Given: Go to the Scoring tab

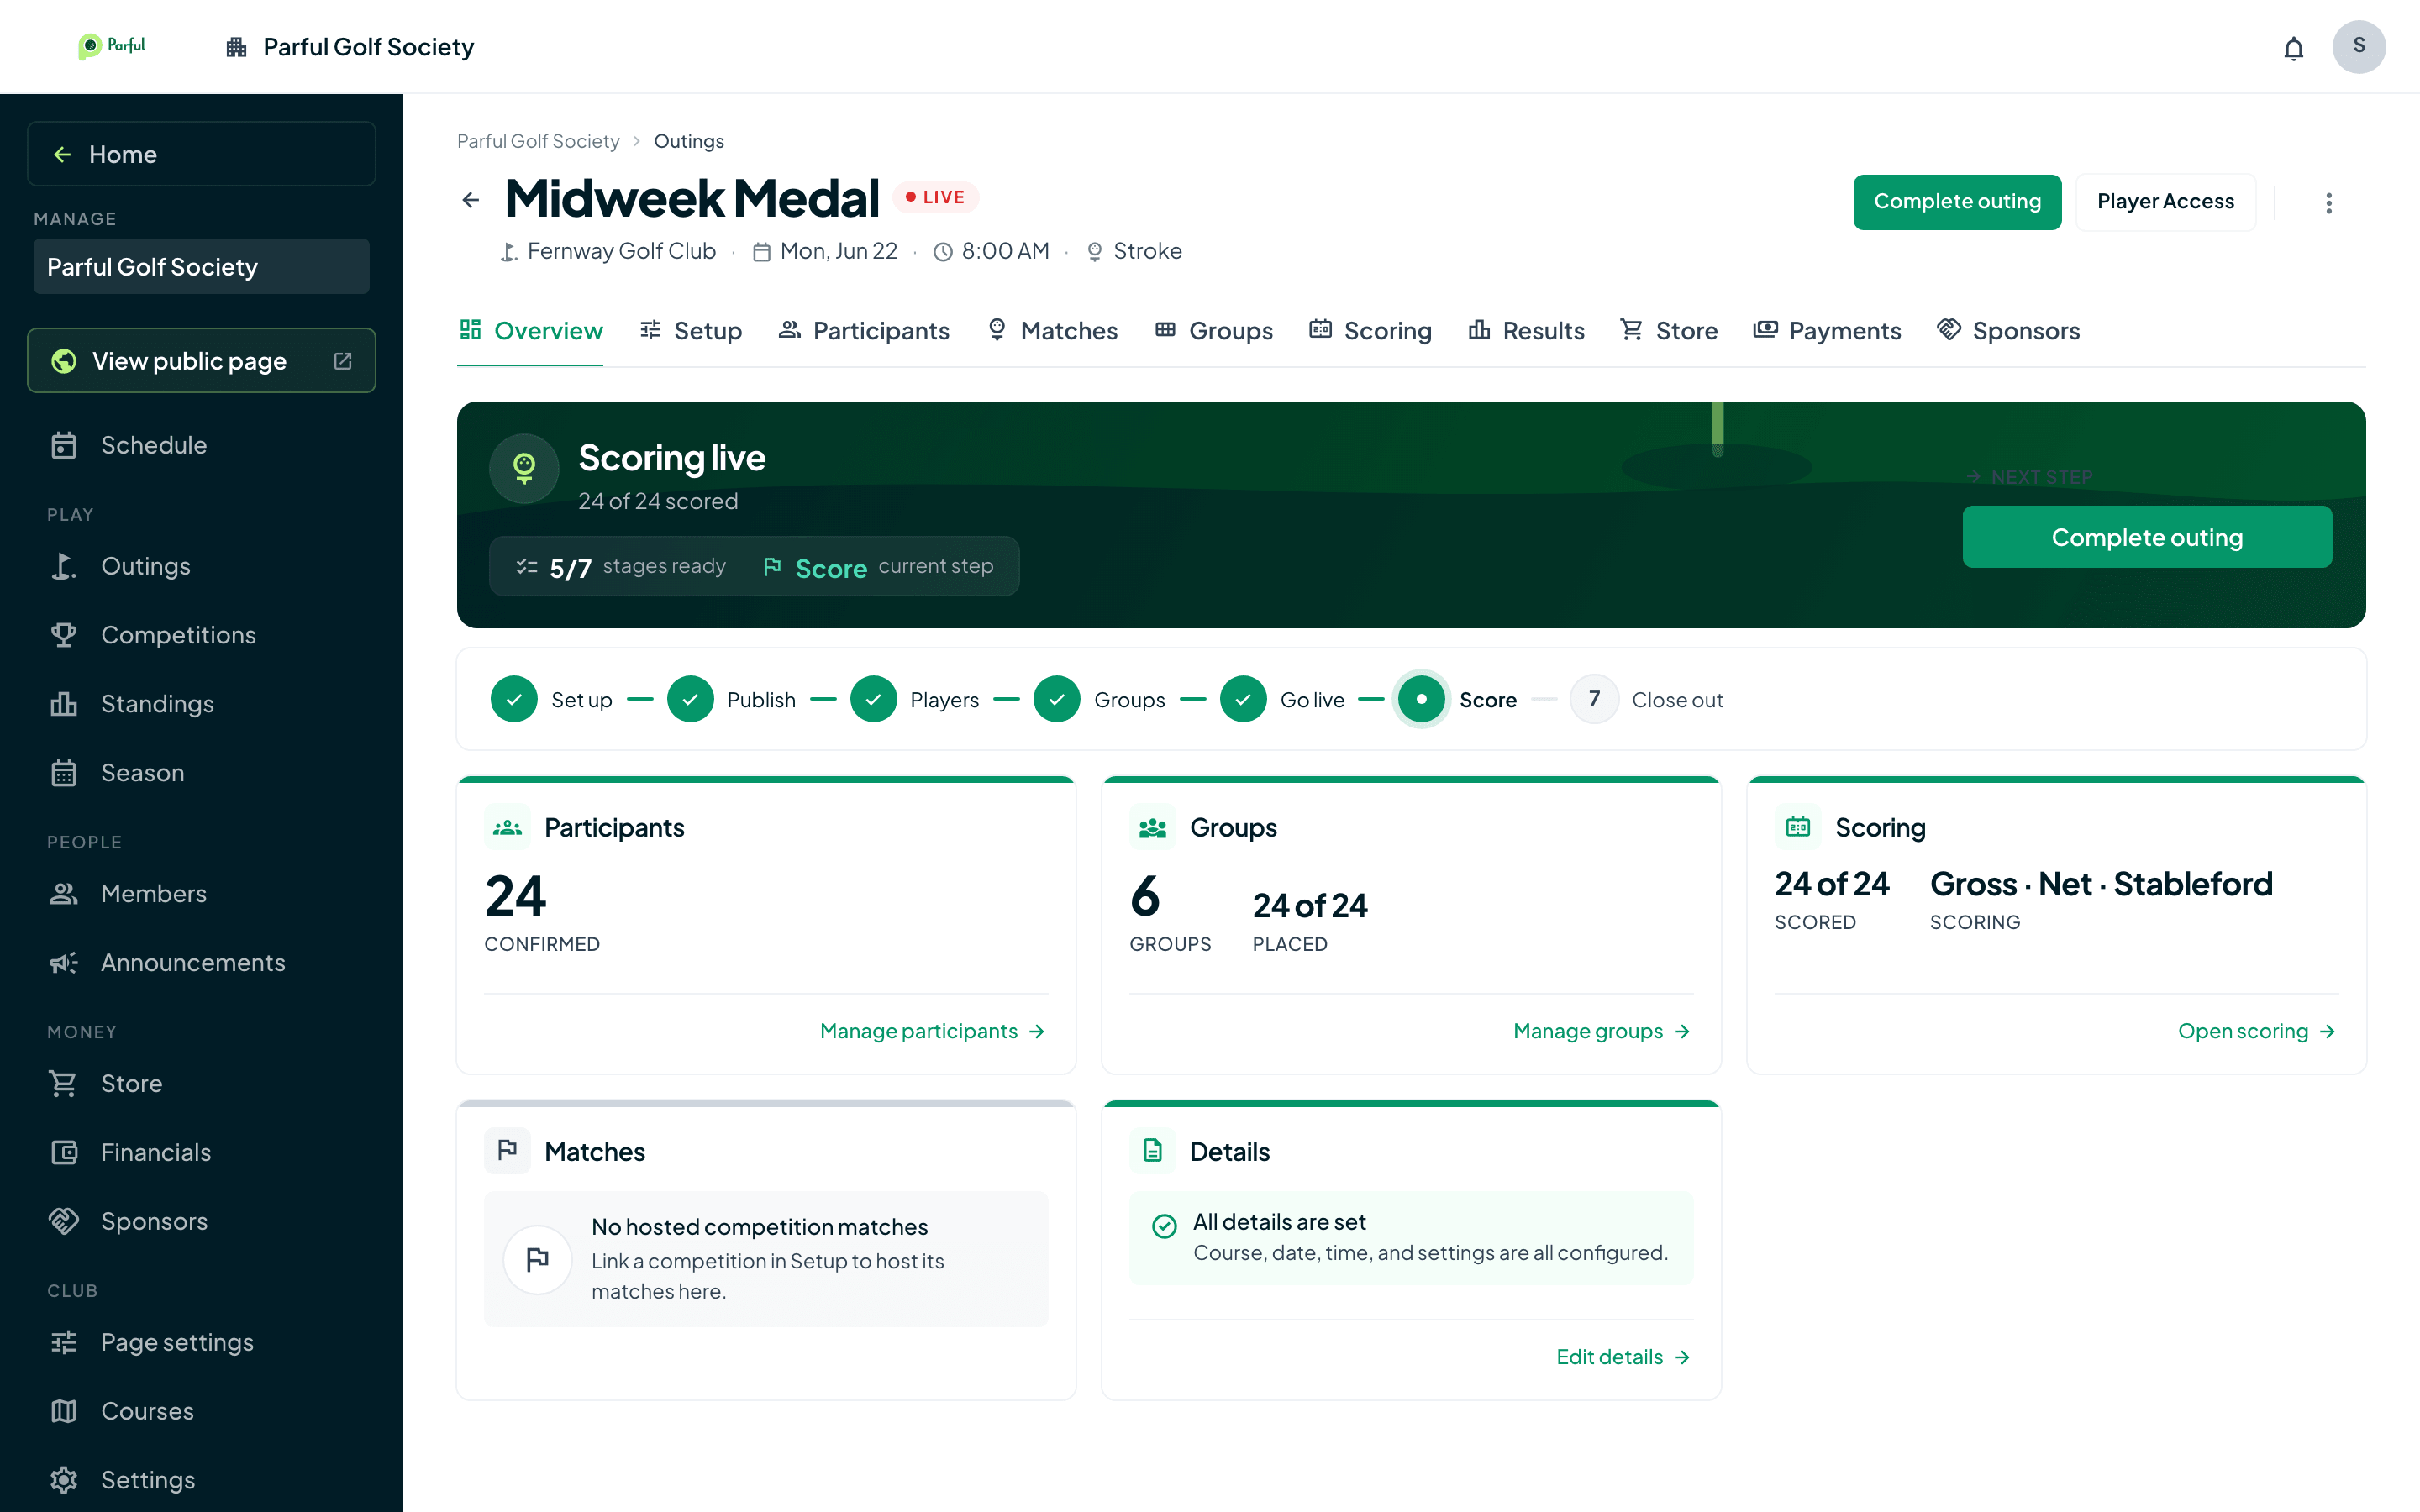Looking at the screenshot, I should (x=1371, y=331).
